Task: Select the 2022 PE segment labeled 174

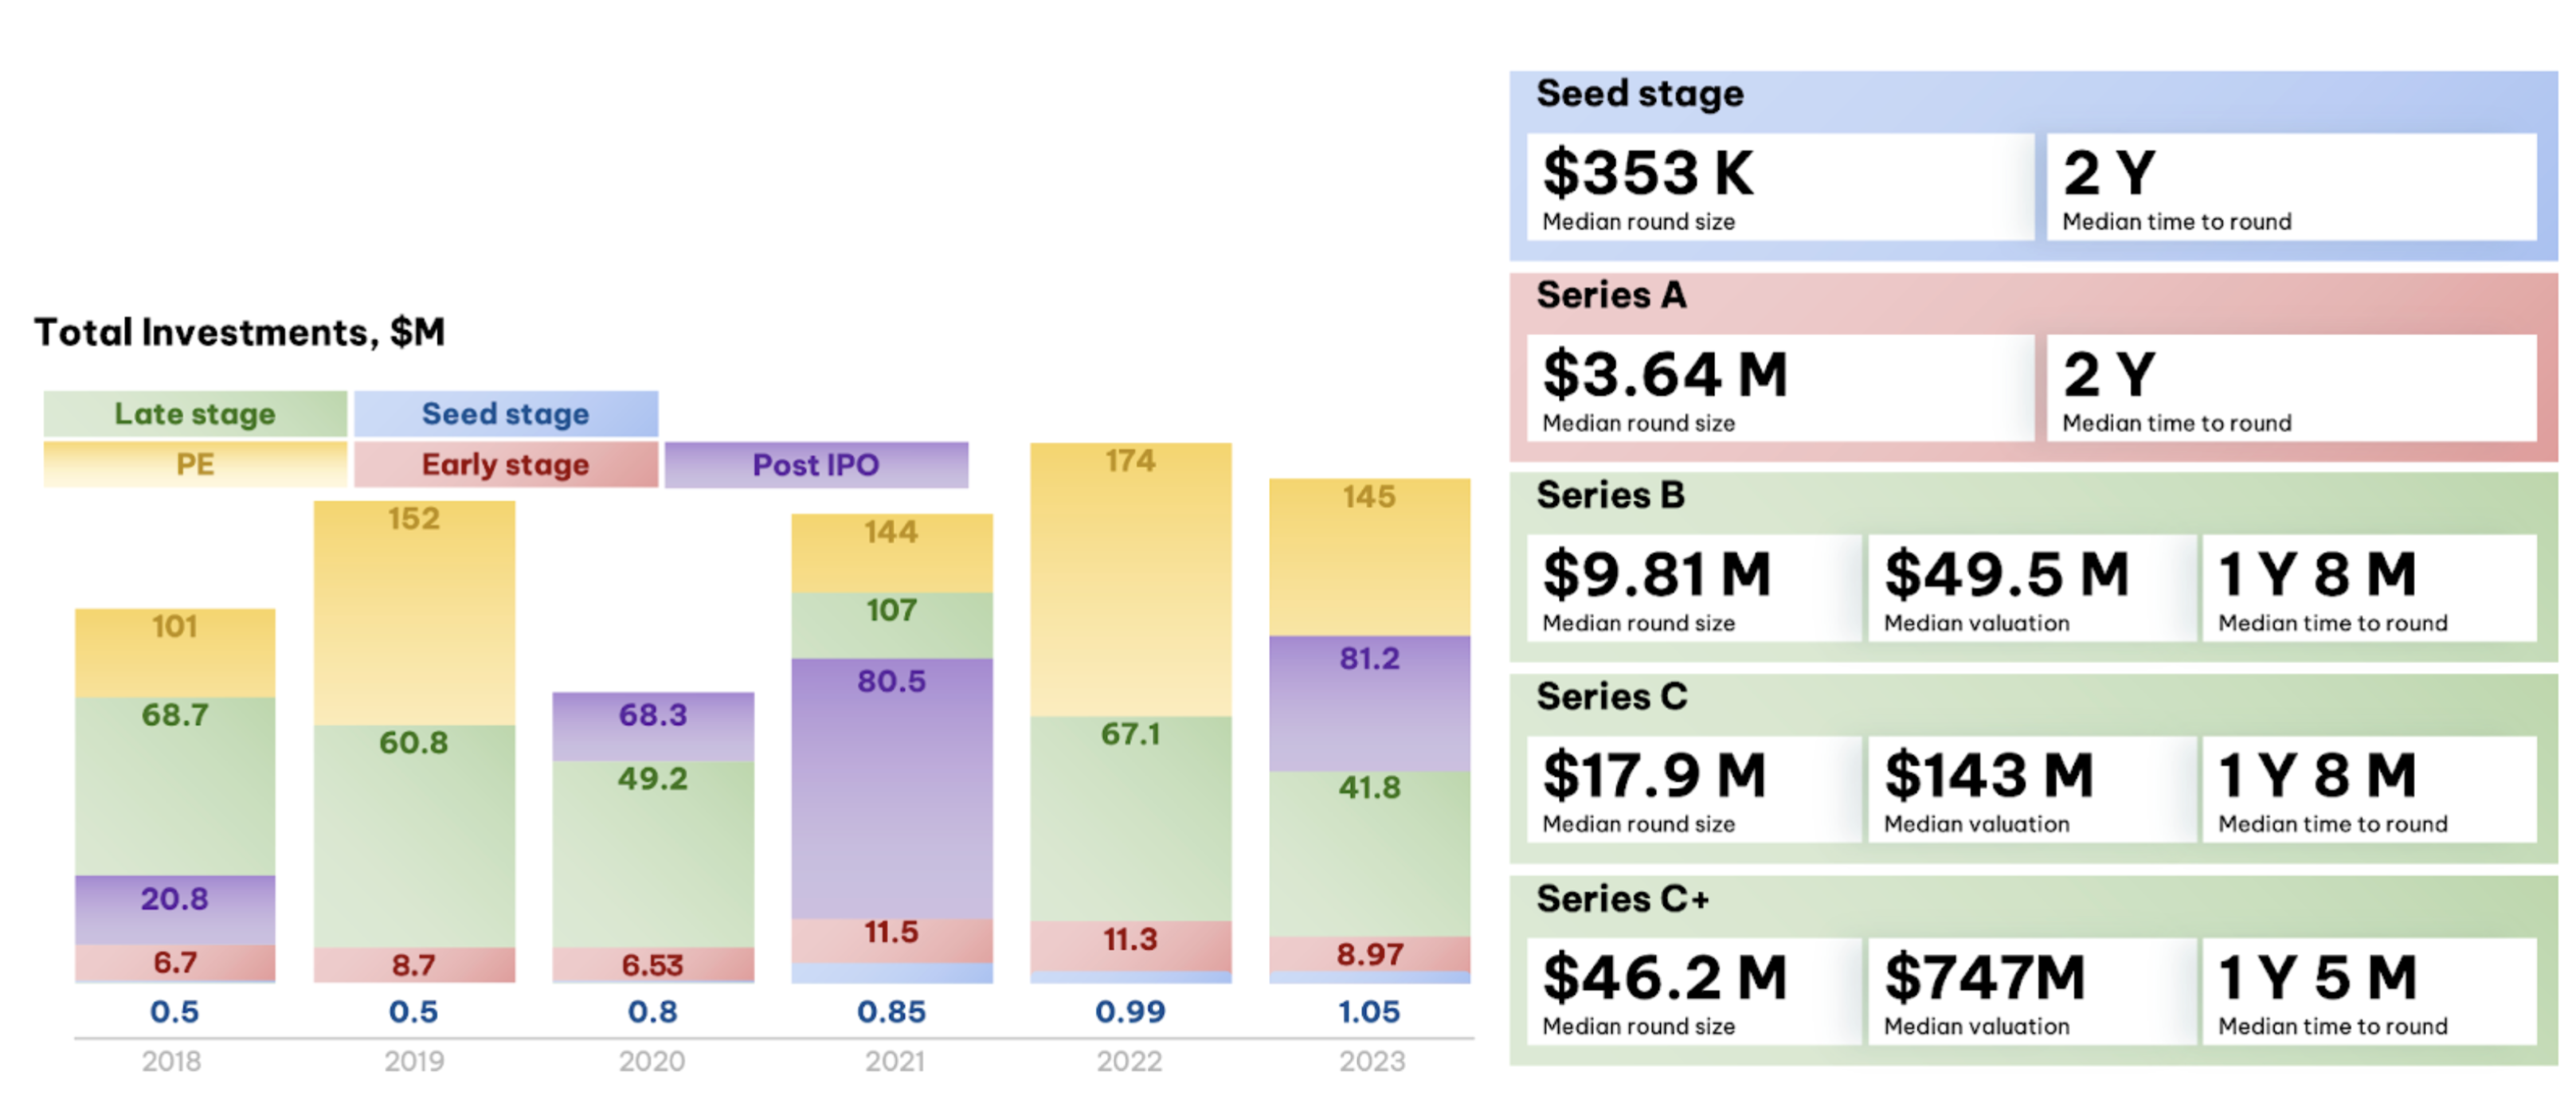Action: (x=1131, y=579)
